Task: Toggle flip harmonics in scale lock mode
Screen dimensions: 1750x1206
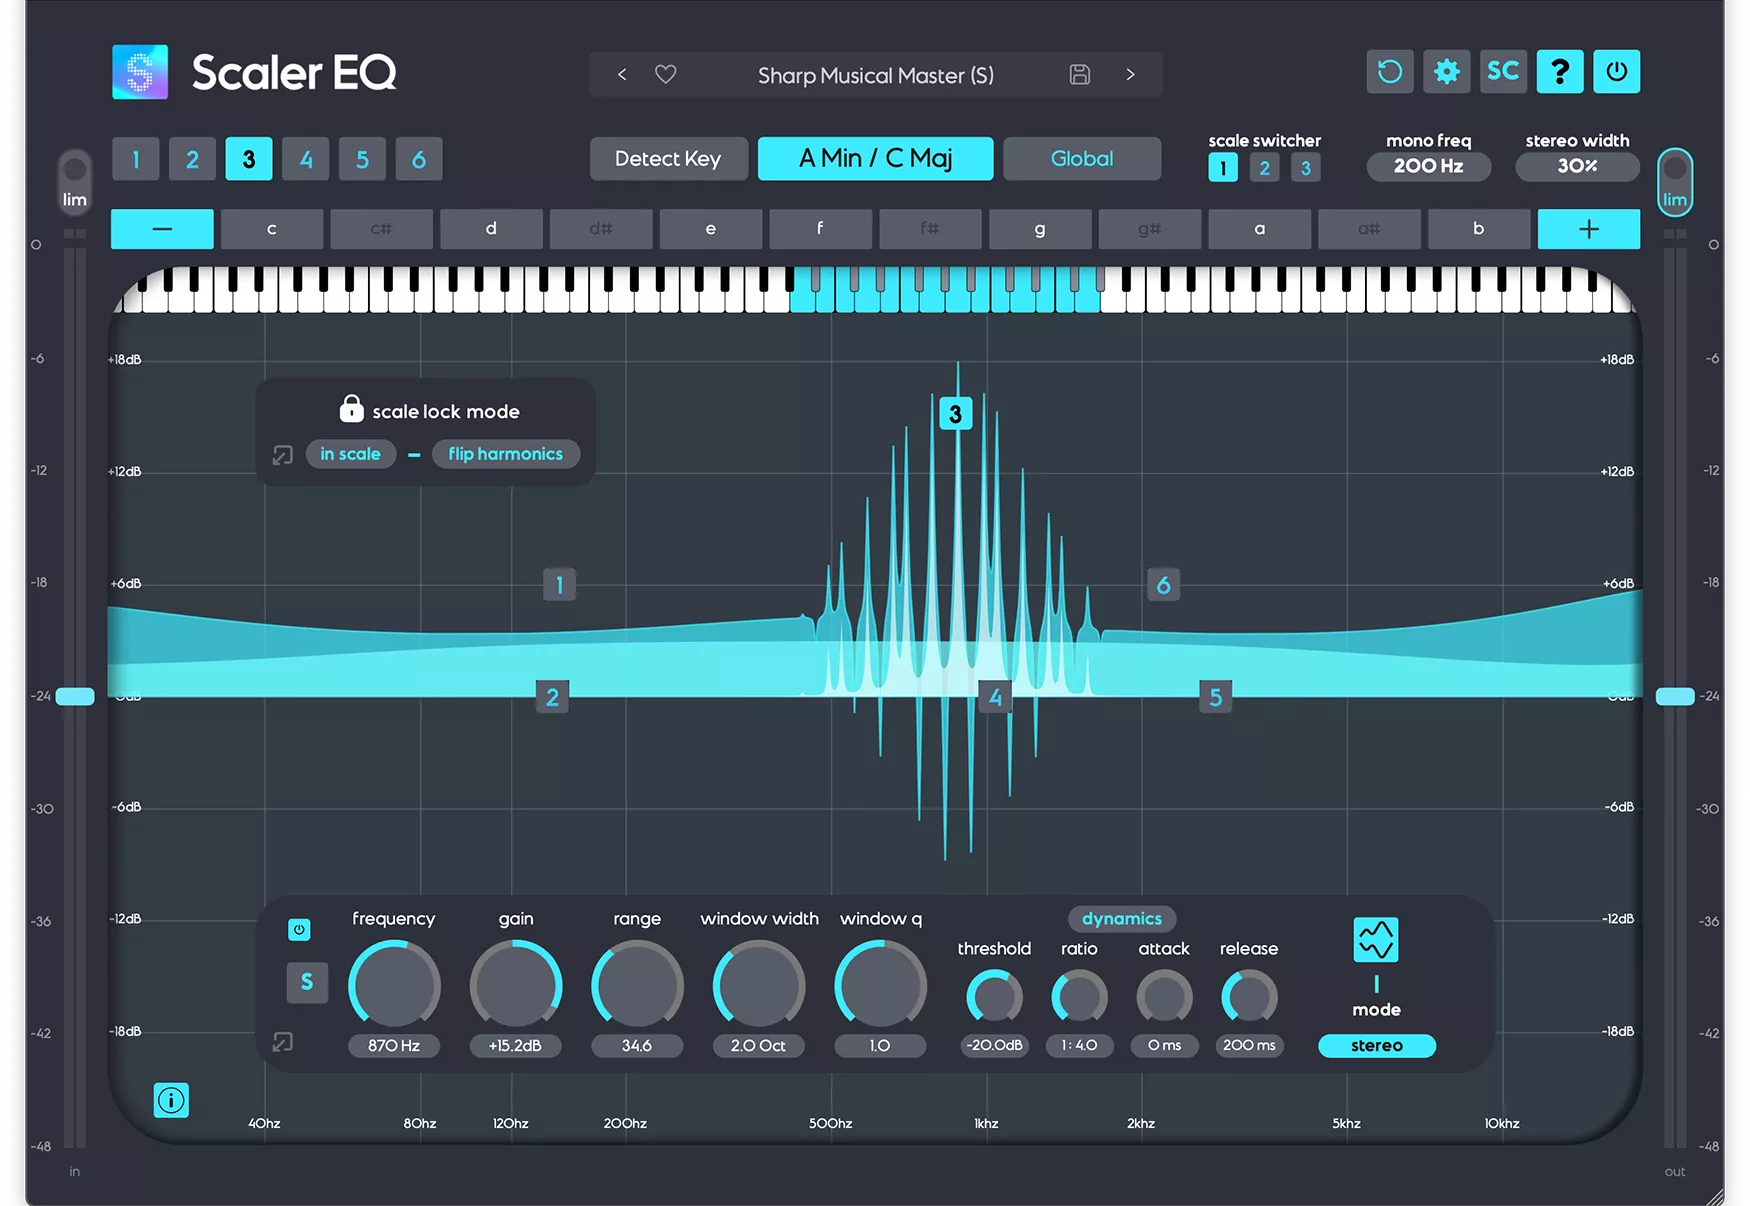Action: (x=506, y=453)
